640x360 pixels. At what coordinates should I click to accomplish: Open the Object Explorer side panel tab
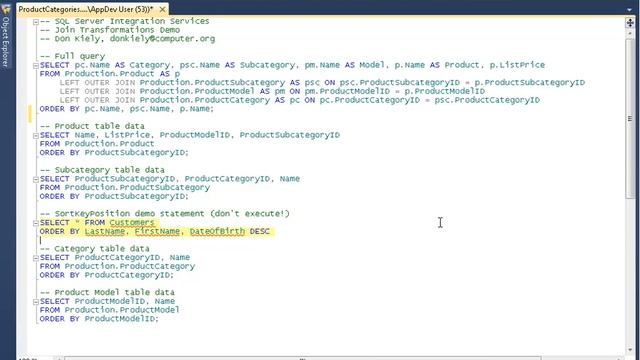click(x=5, y=41)
